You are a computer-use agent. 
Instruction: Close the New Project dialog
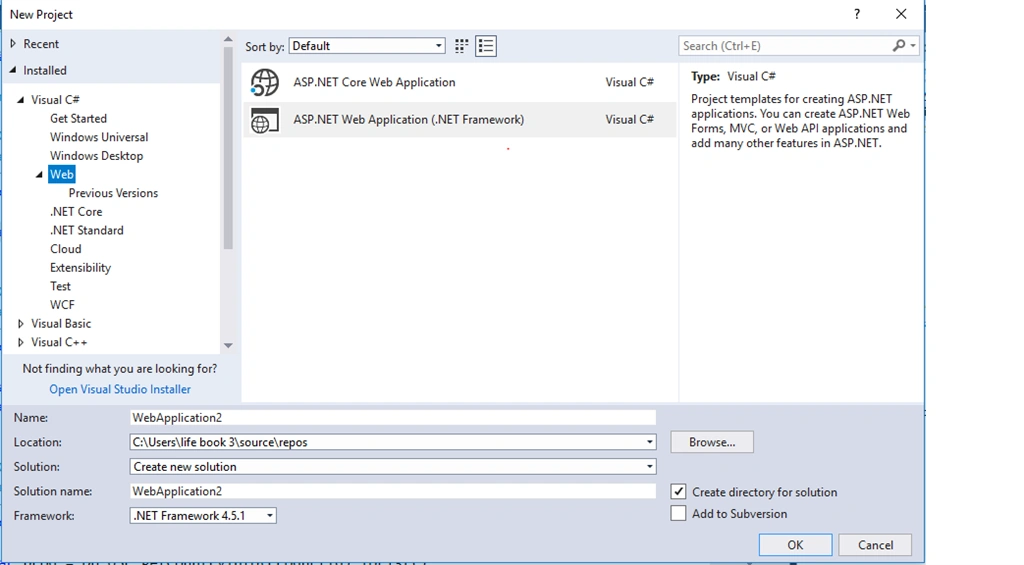click(x=901, y=14)
